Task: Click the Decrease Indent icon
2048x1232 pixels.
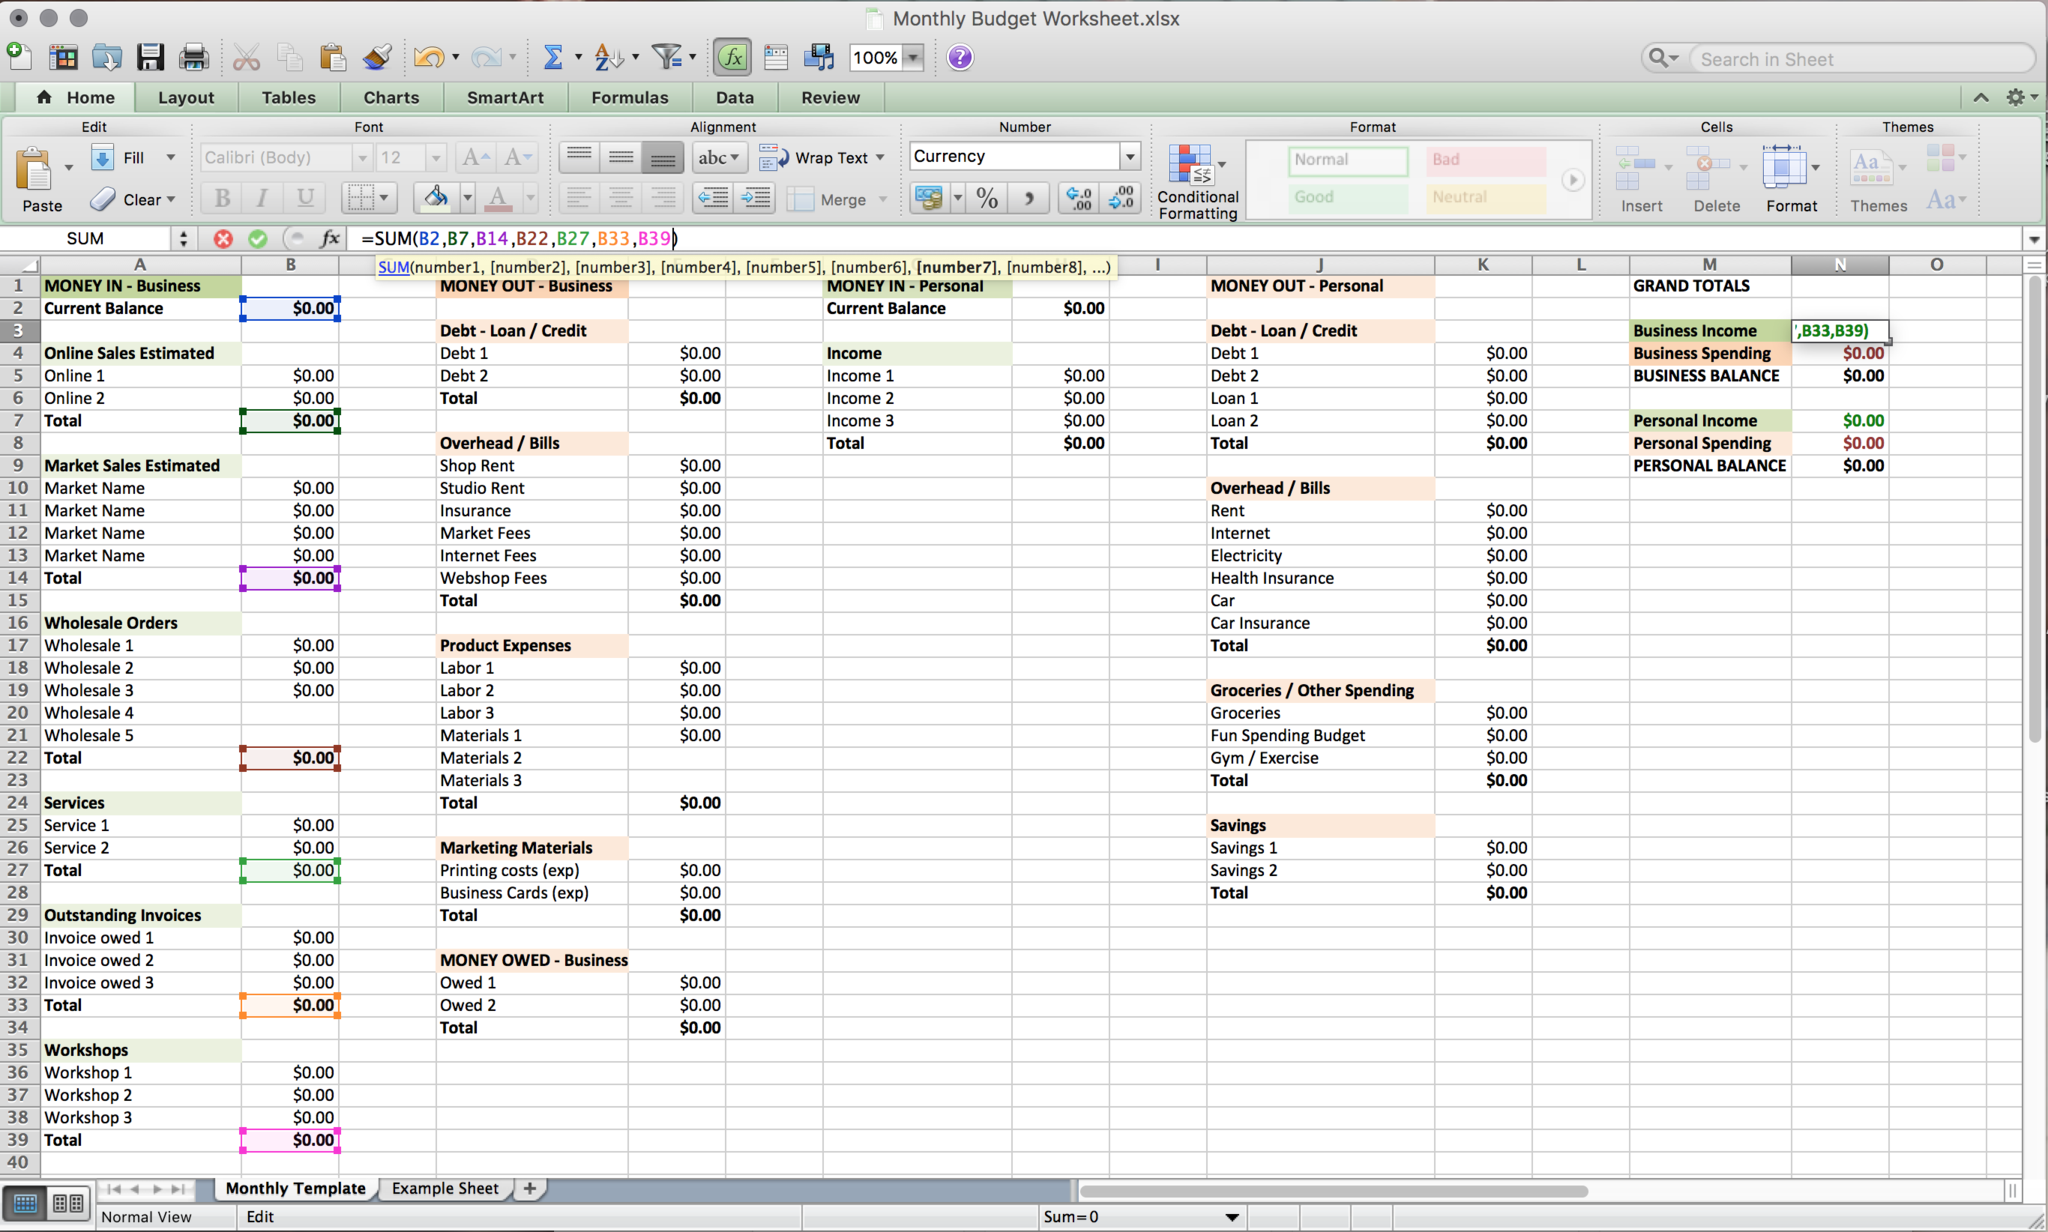Action: point(713,198)
